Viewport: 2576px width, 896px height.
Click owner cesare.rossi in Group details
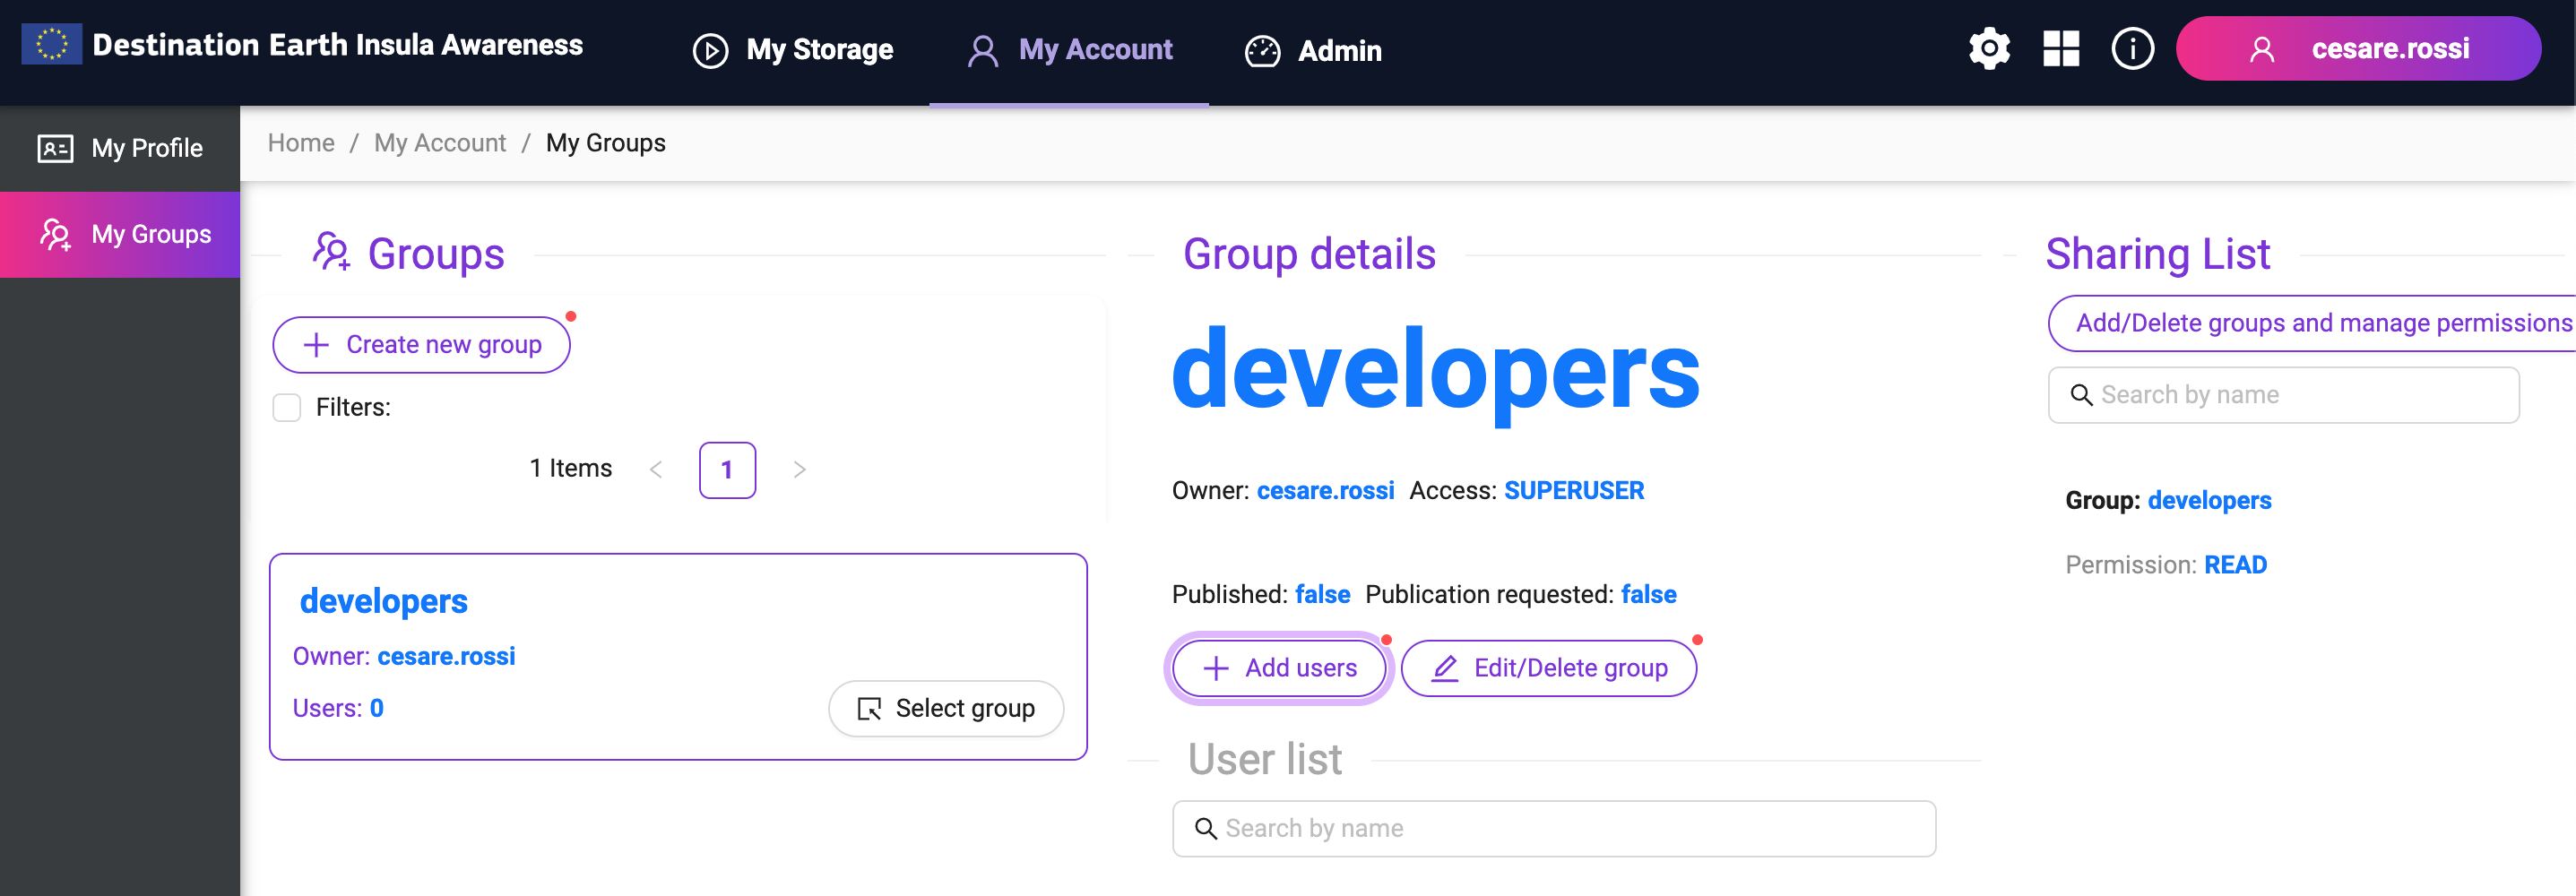1325,491
